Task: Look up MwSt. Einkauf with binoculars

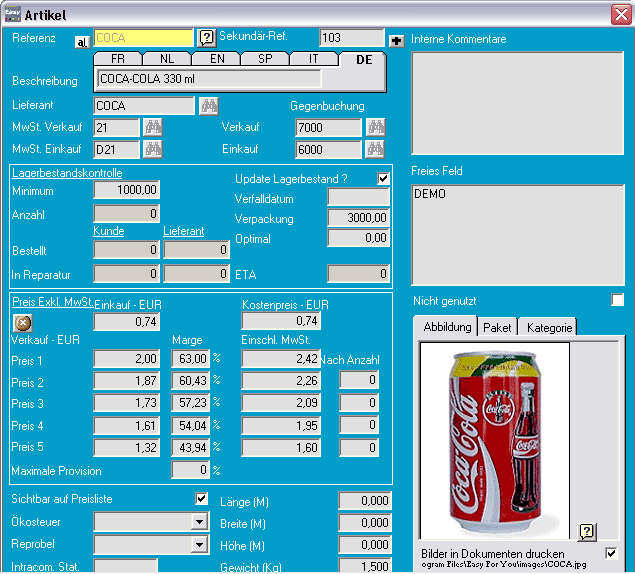Action: click(153, 149)
